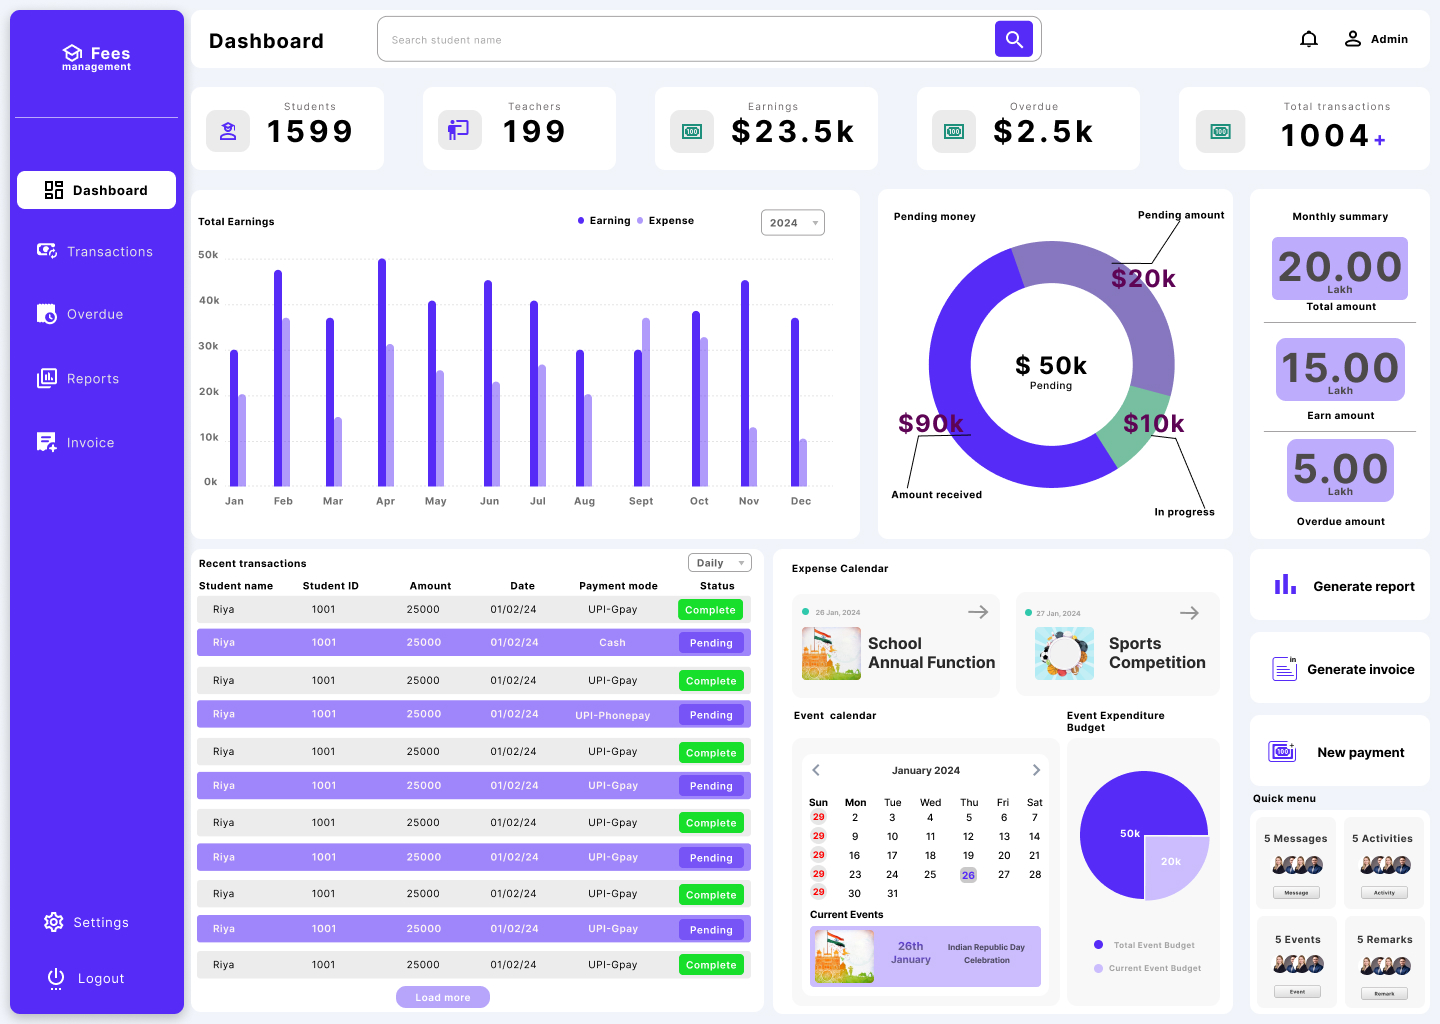Toggle the Current Event Budget legend
The image size is (1440, 1024).
(1147, 968)
